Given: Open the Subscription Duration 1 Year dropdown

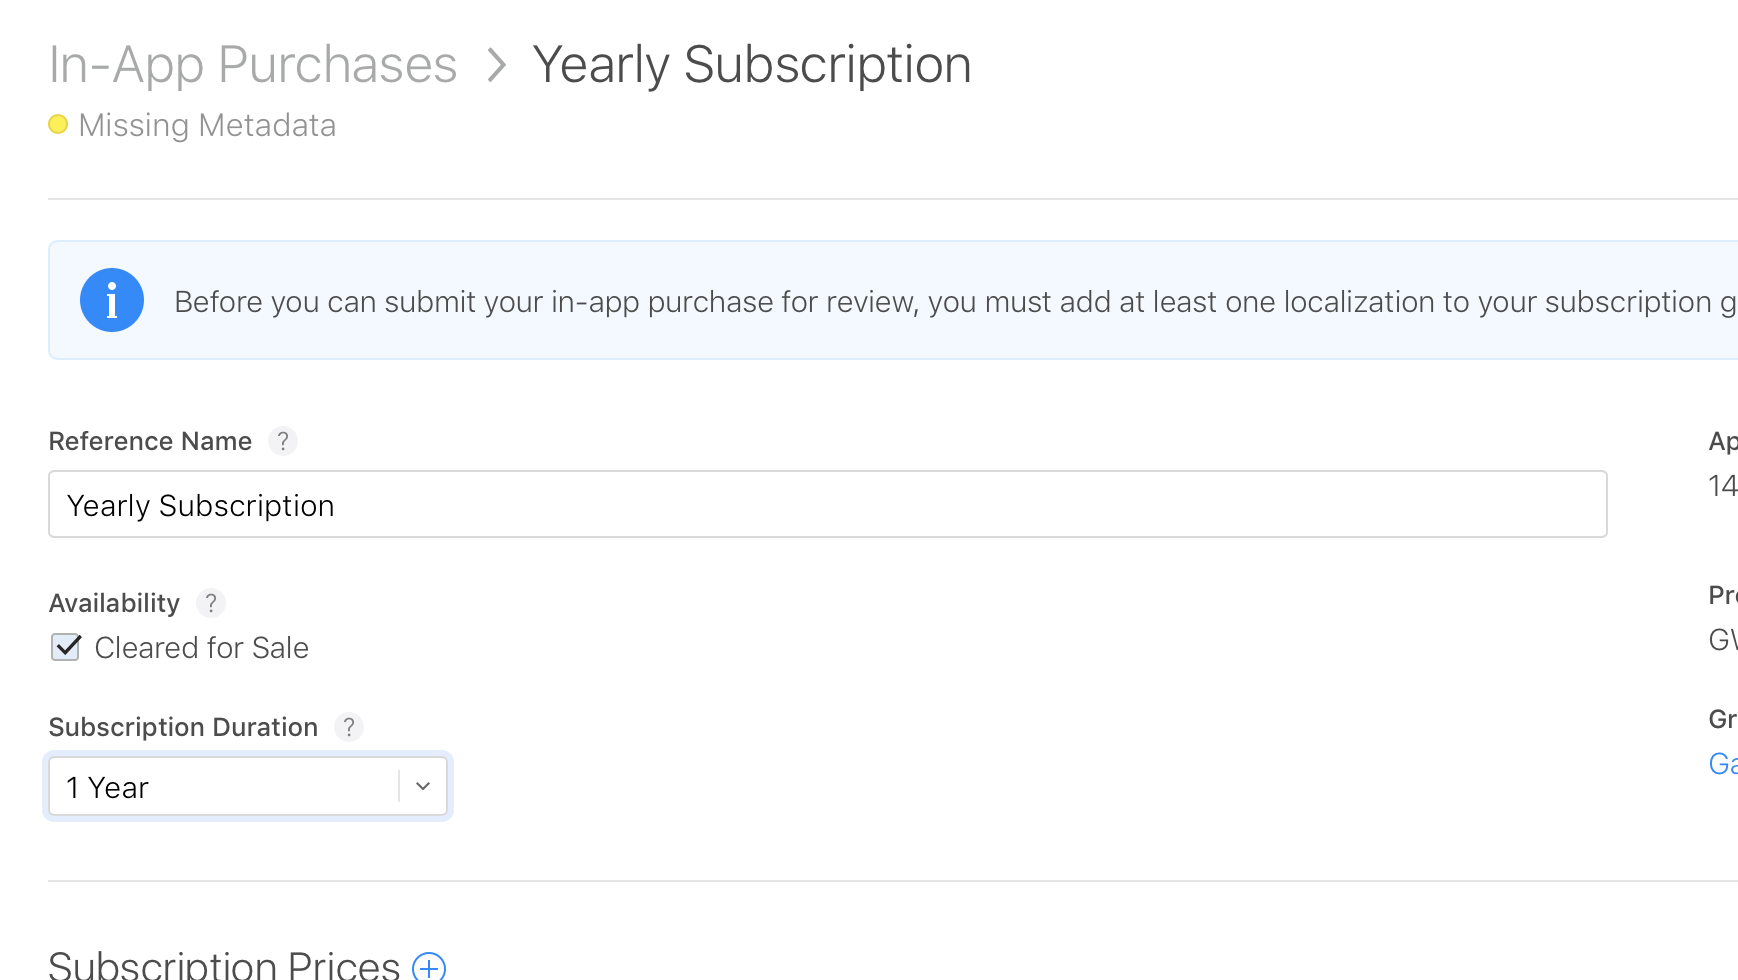Looking at the screenshot, I should click(x=230, y=787).
